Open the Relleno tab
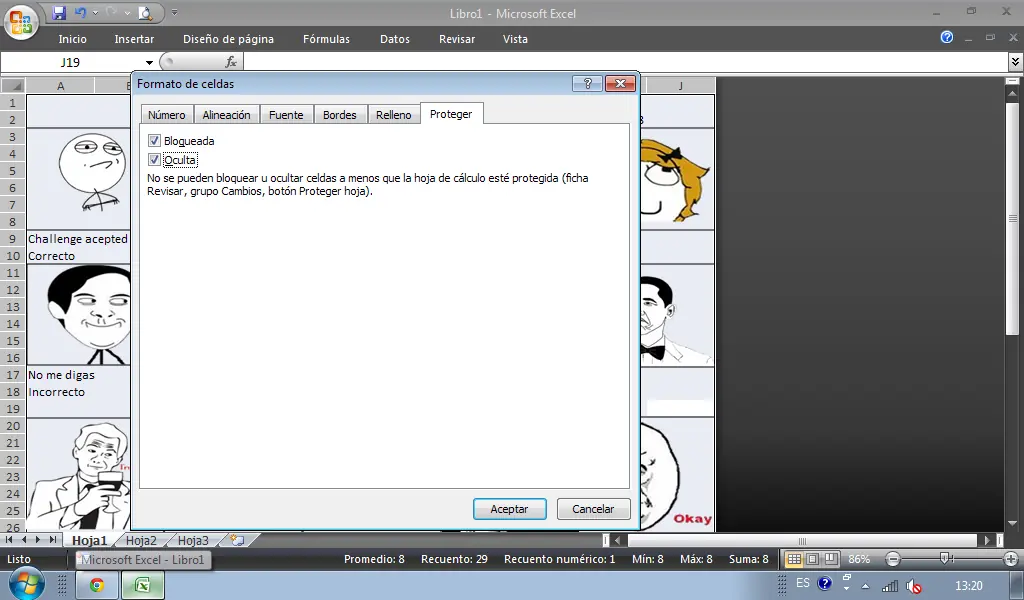Viewport: 1024px width, 600px height. point(394,114)
